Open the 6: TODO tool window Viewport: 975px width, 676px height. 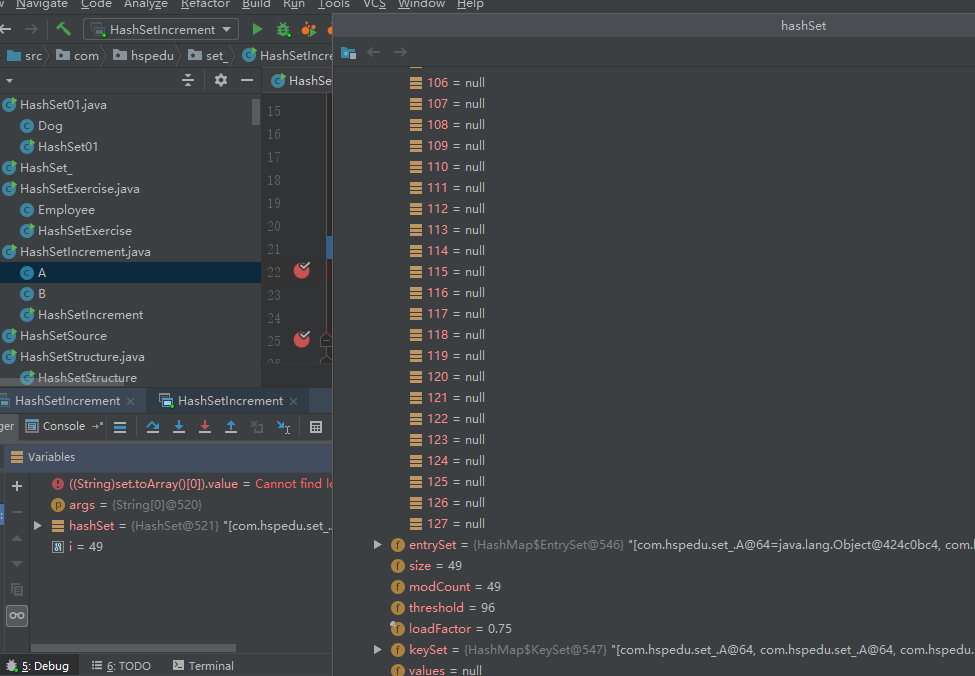click(x=121, y=665)
